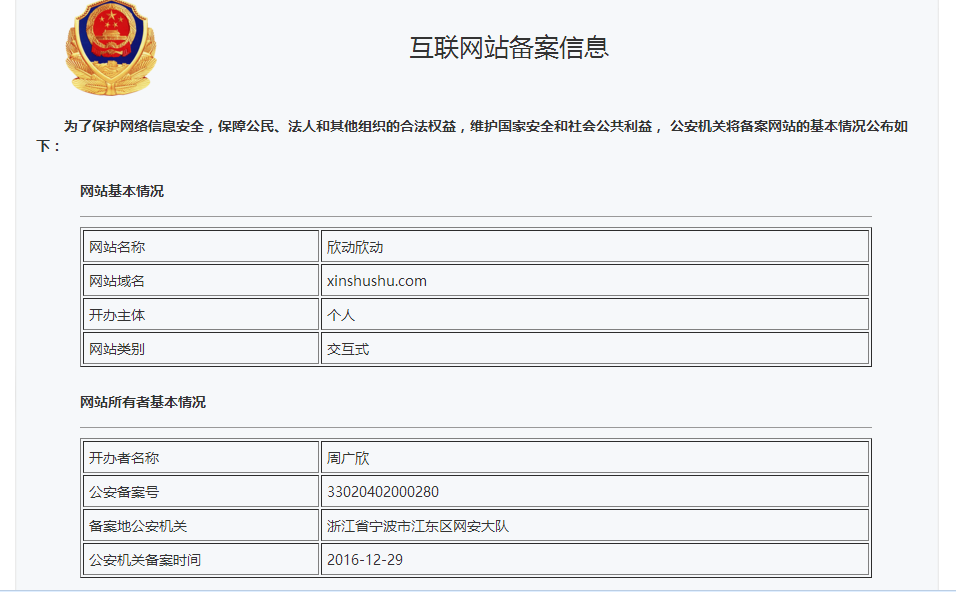Select the 网站域名 label cell
The height and width of the screenshot is (592, 956).
click(x=201, y=281)
